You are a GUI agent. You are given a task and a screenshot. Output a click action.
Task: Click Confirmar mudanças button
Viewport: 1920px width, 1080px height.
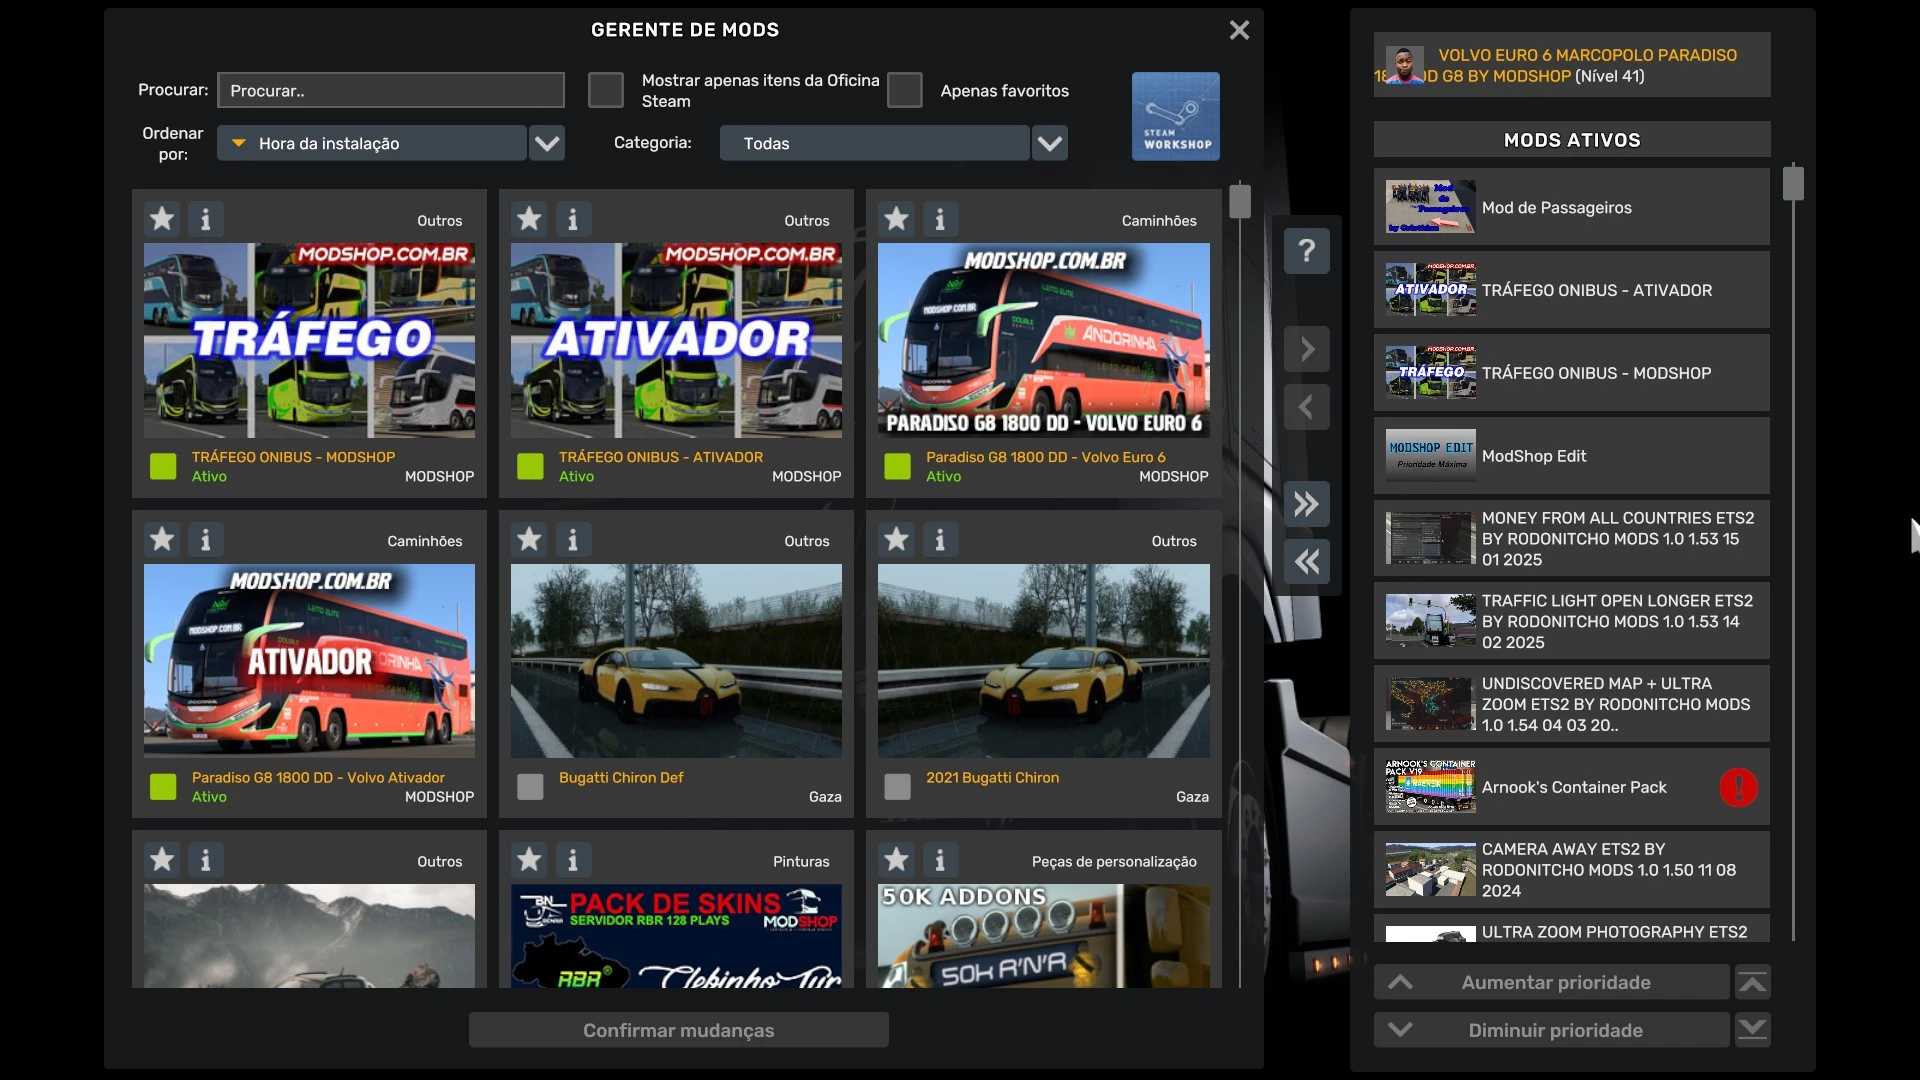coord(678,1030)
